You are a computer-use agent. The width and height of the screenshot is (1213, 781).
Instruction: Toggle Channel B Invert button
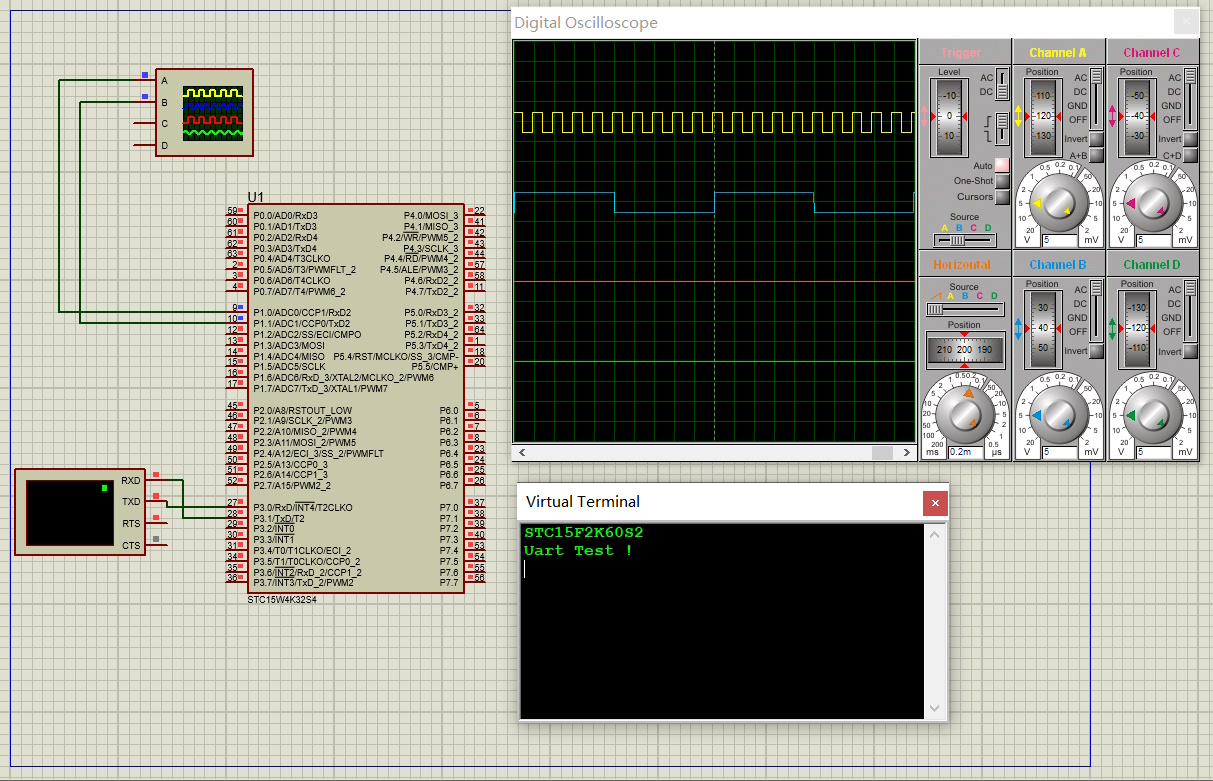pos(1097,351)
